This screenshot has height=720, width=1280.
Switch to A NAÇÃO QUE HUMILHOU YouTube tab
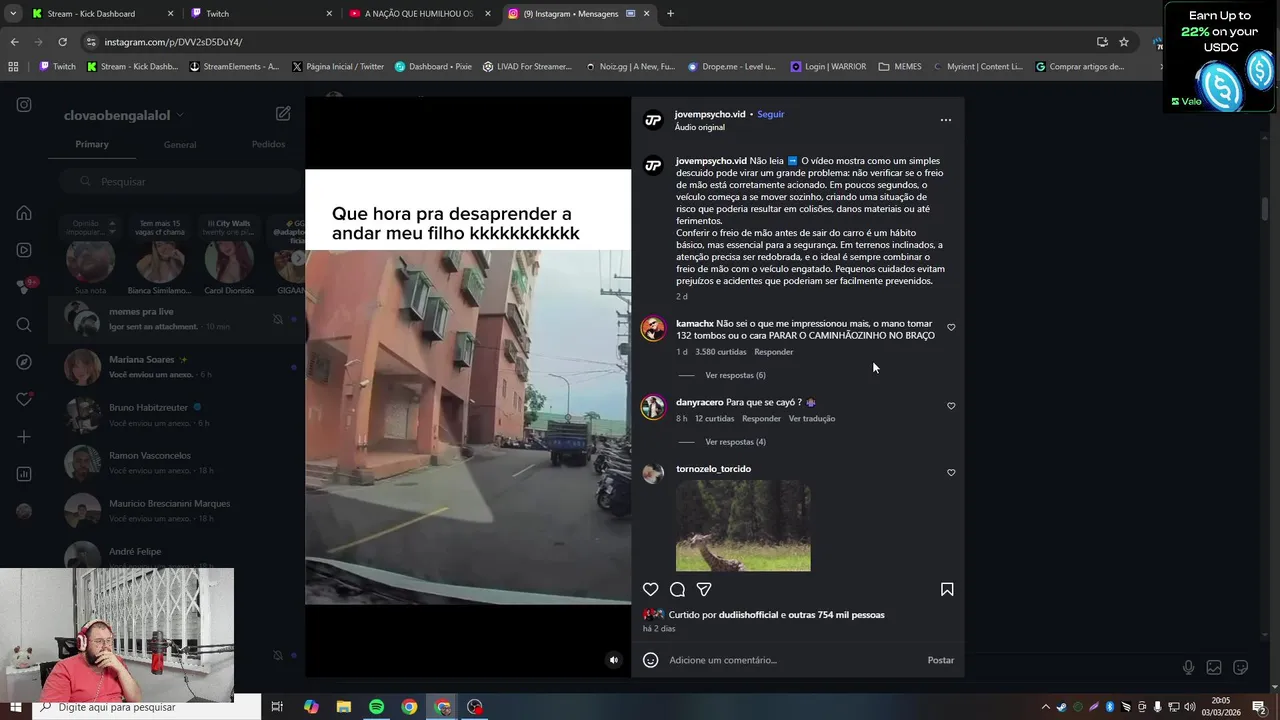coord(419,14)
